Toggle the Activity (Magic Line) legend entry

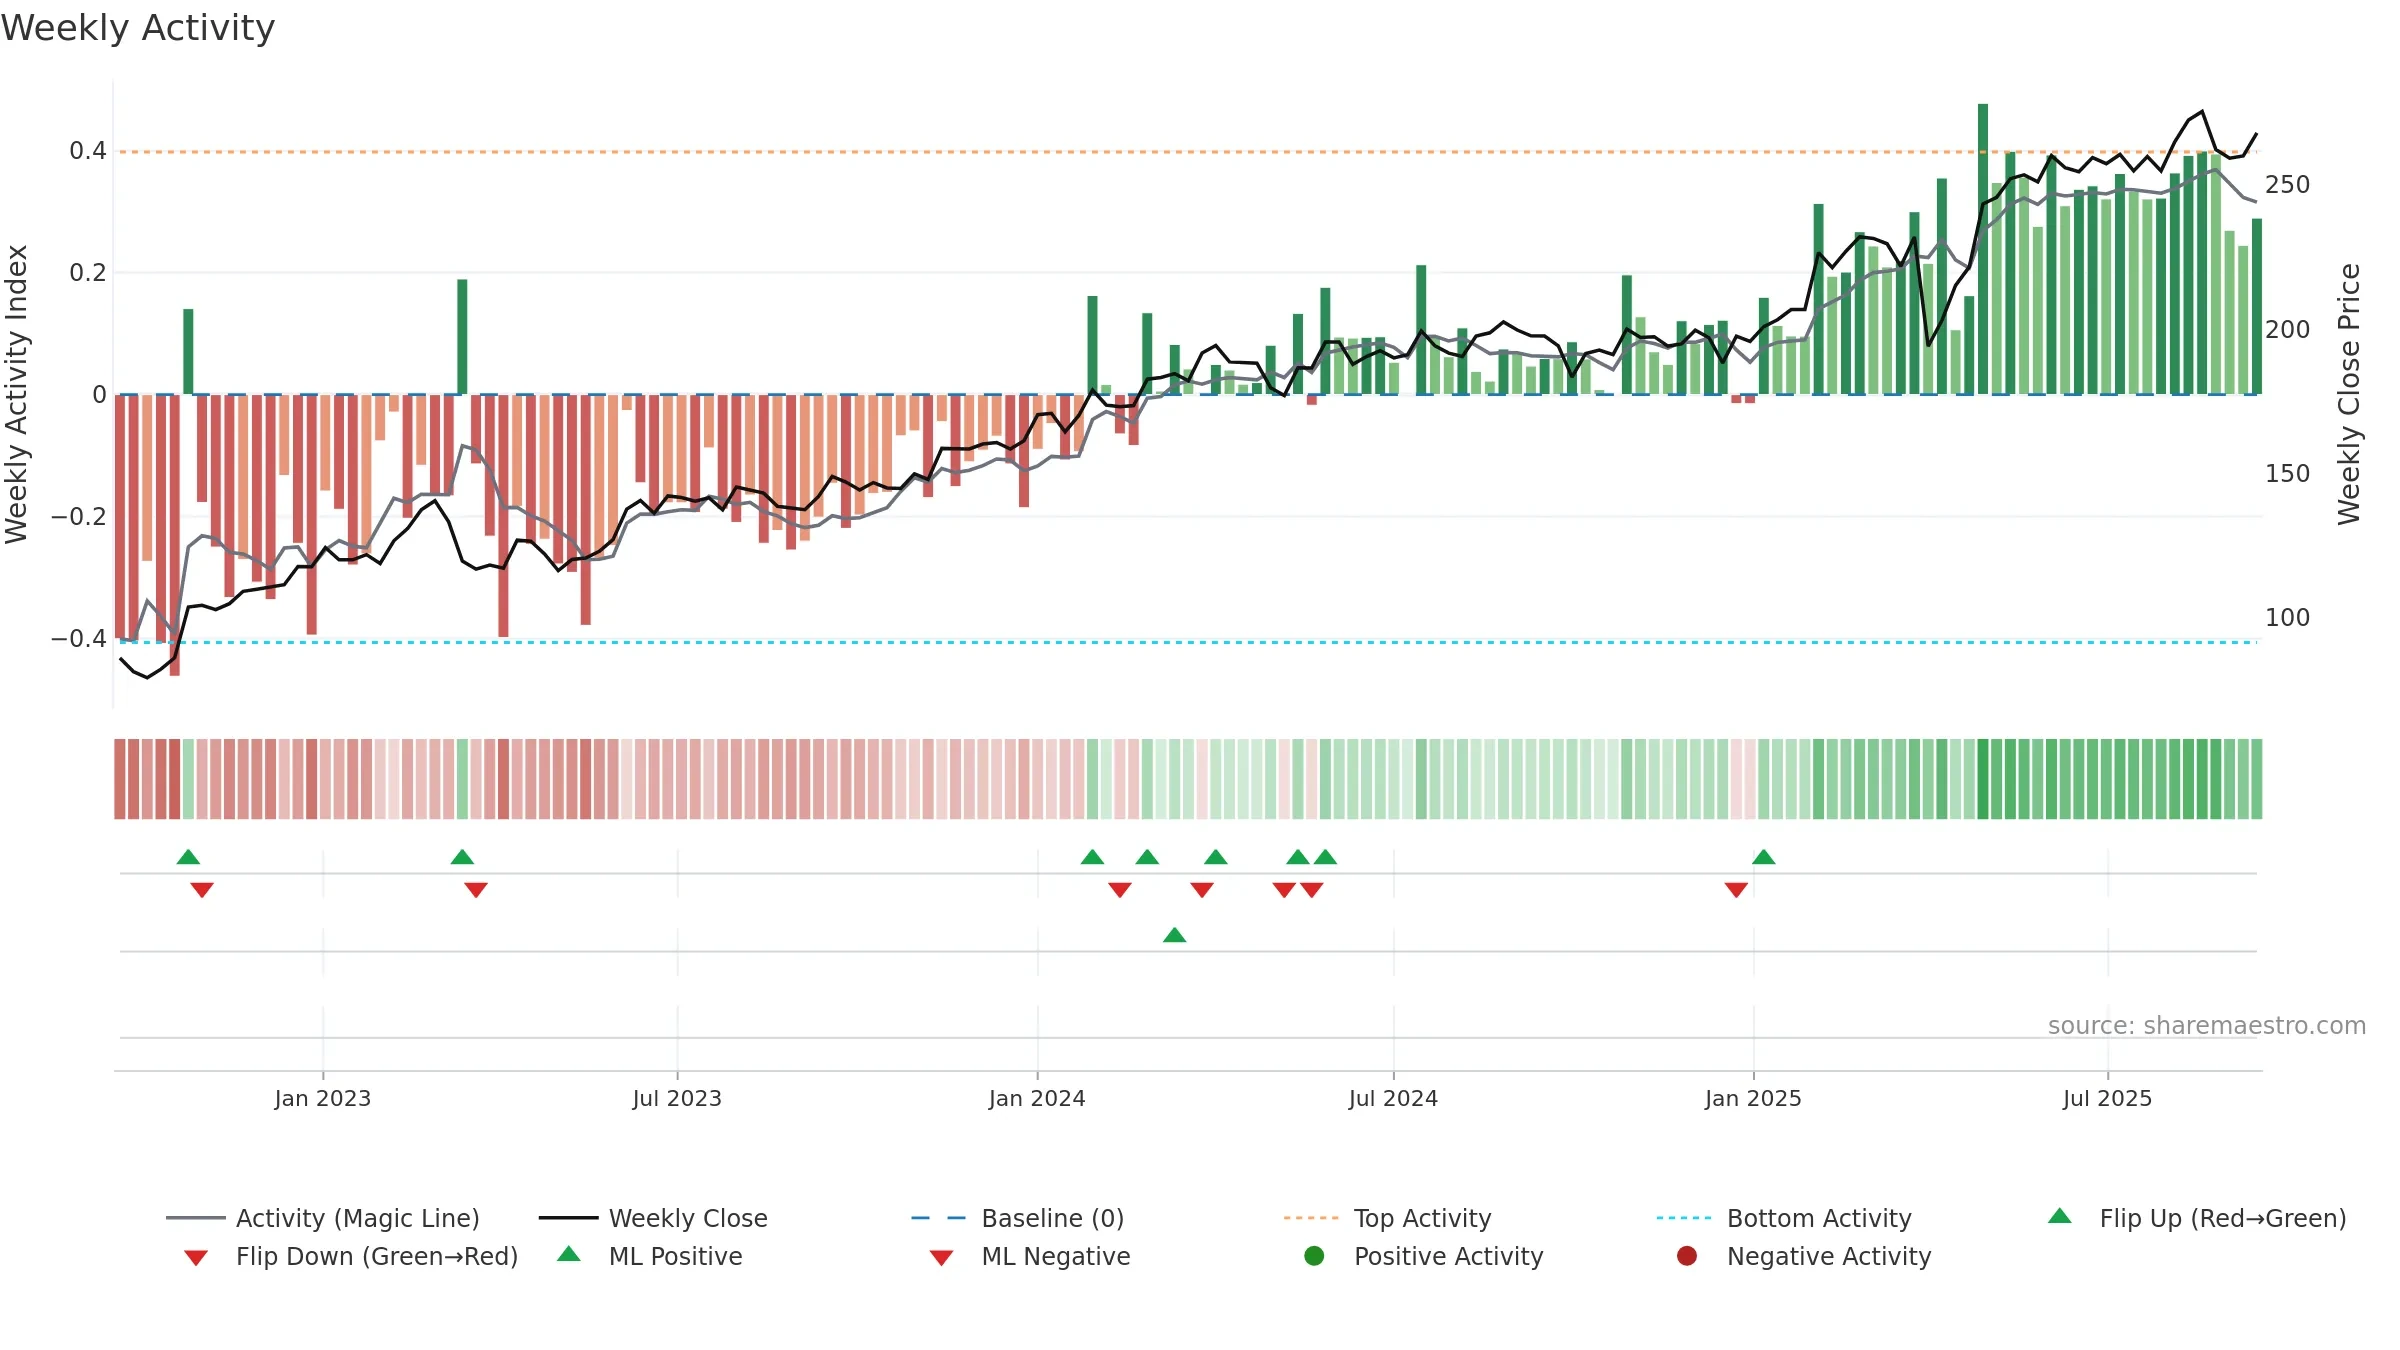[x=323, y=1218]
